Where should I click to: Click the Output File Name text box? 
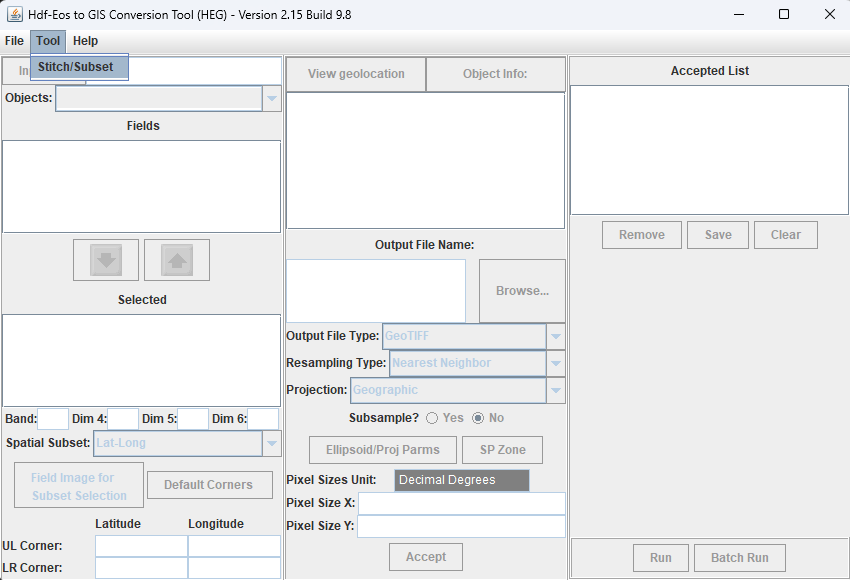click(376, 291)
